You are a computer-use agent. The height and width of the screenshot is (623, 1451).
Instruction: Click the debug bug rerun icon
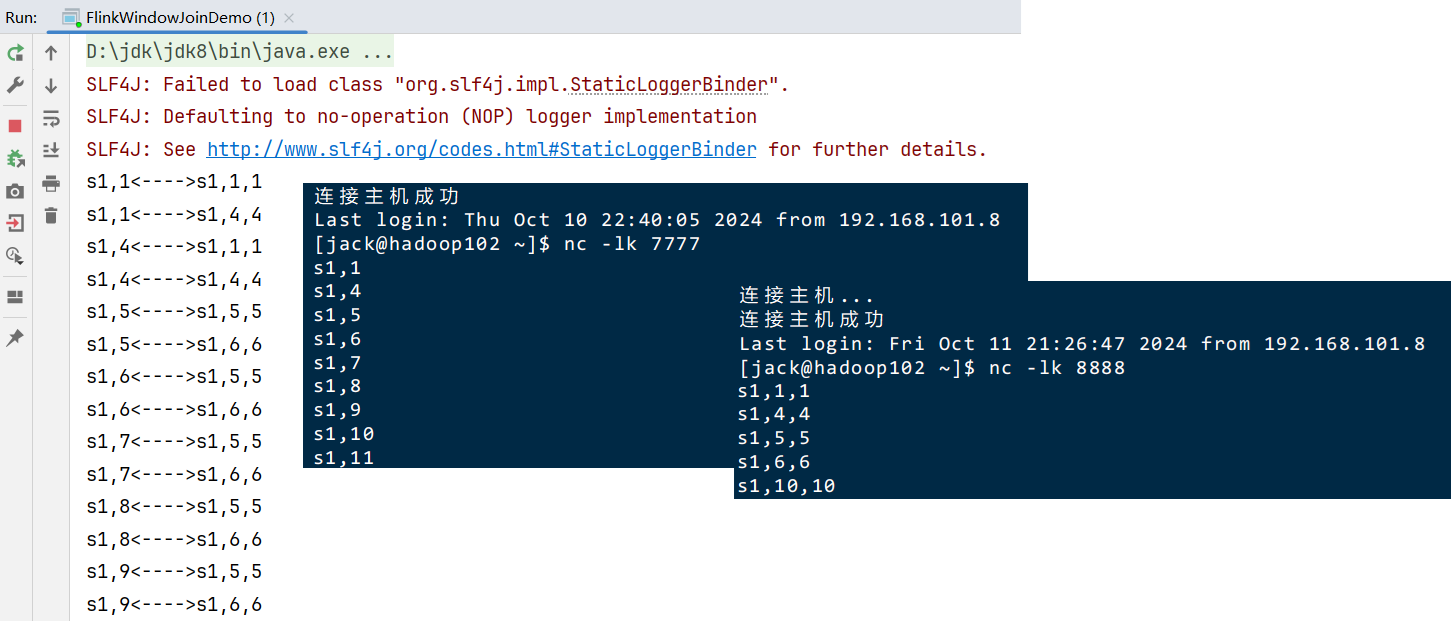pyautogui.click(x=15, y=158)
